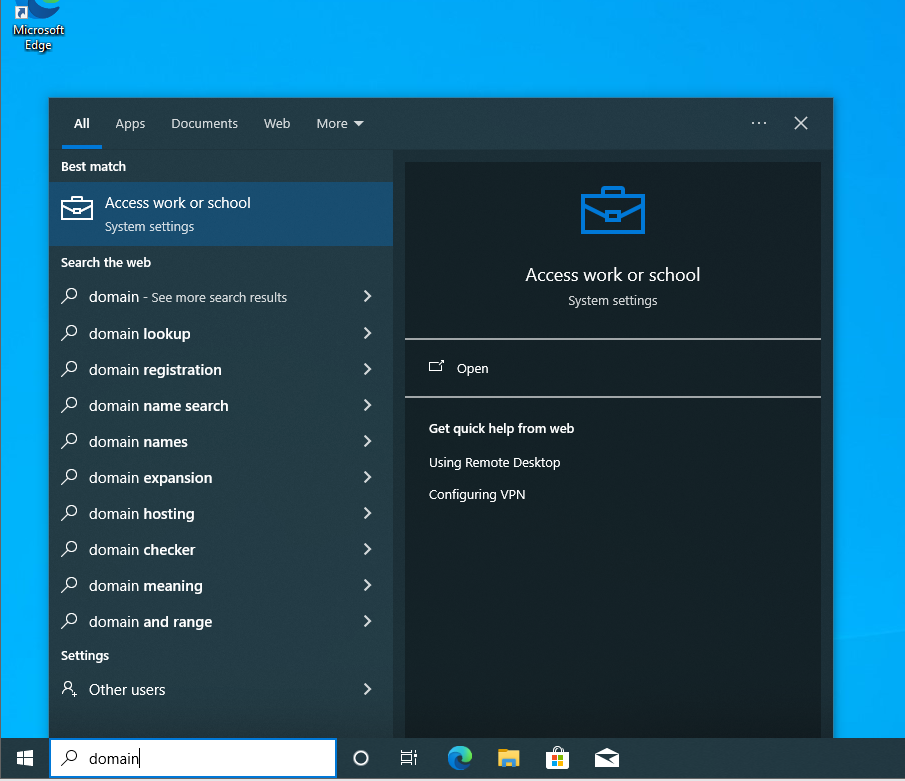Select 'domain hosting' web suggestion
Image resolution: width=905 pixels, height=781 pixels.
221,514
